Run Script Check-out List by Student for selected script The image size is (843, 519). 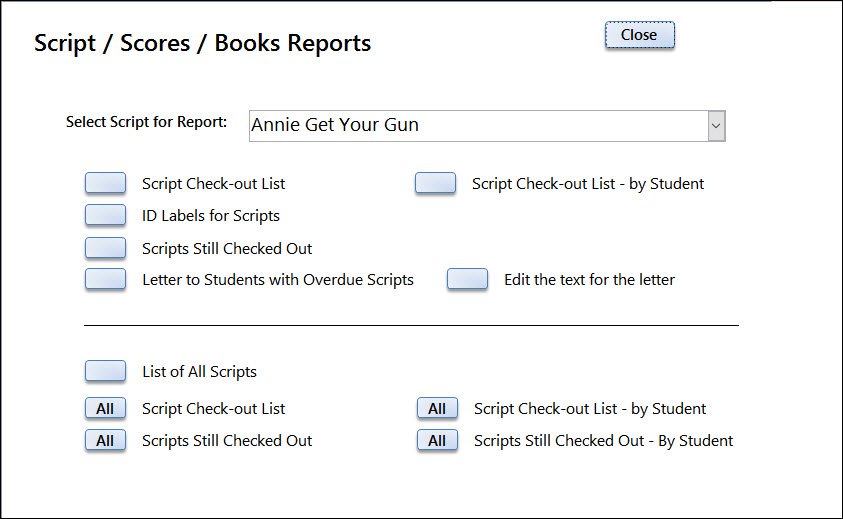pyautogui.click(x=435, y=183)
